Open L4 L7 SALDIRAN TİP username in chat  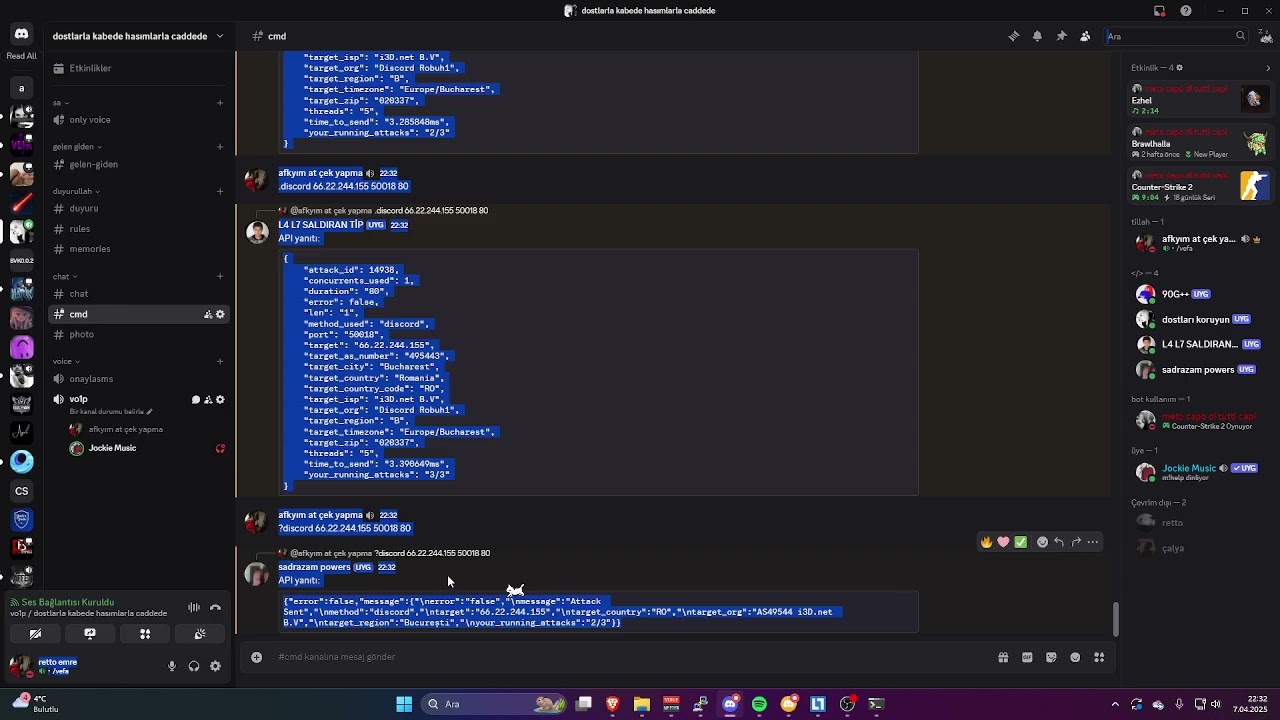click(x=320, y=225)
